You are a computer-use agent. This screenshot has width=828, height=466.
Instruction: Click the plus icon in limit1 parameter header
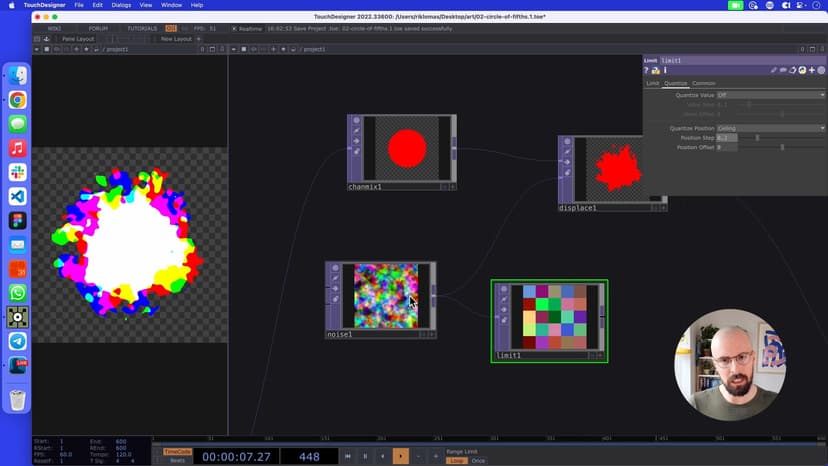tap(811, 71)
